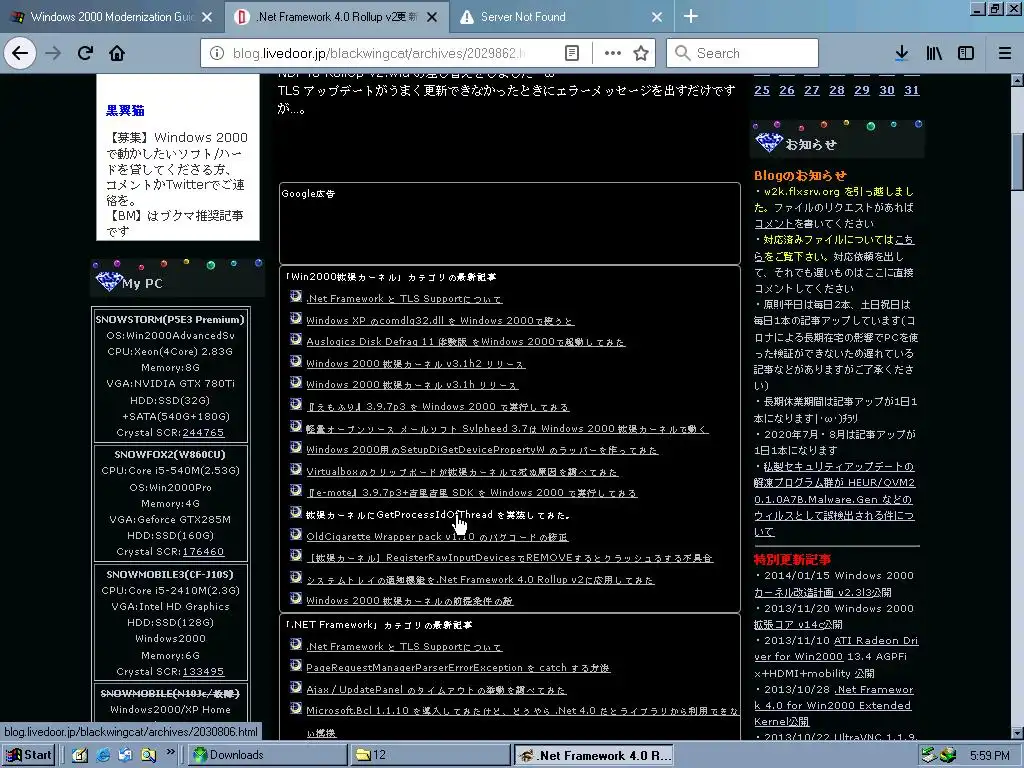Screen dimensions: 1024x768
Task: Open .Net Framework と TLS Support link in Win2000 list
Action: click(x=404, y=298)
